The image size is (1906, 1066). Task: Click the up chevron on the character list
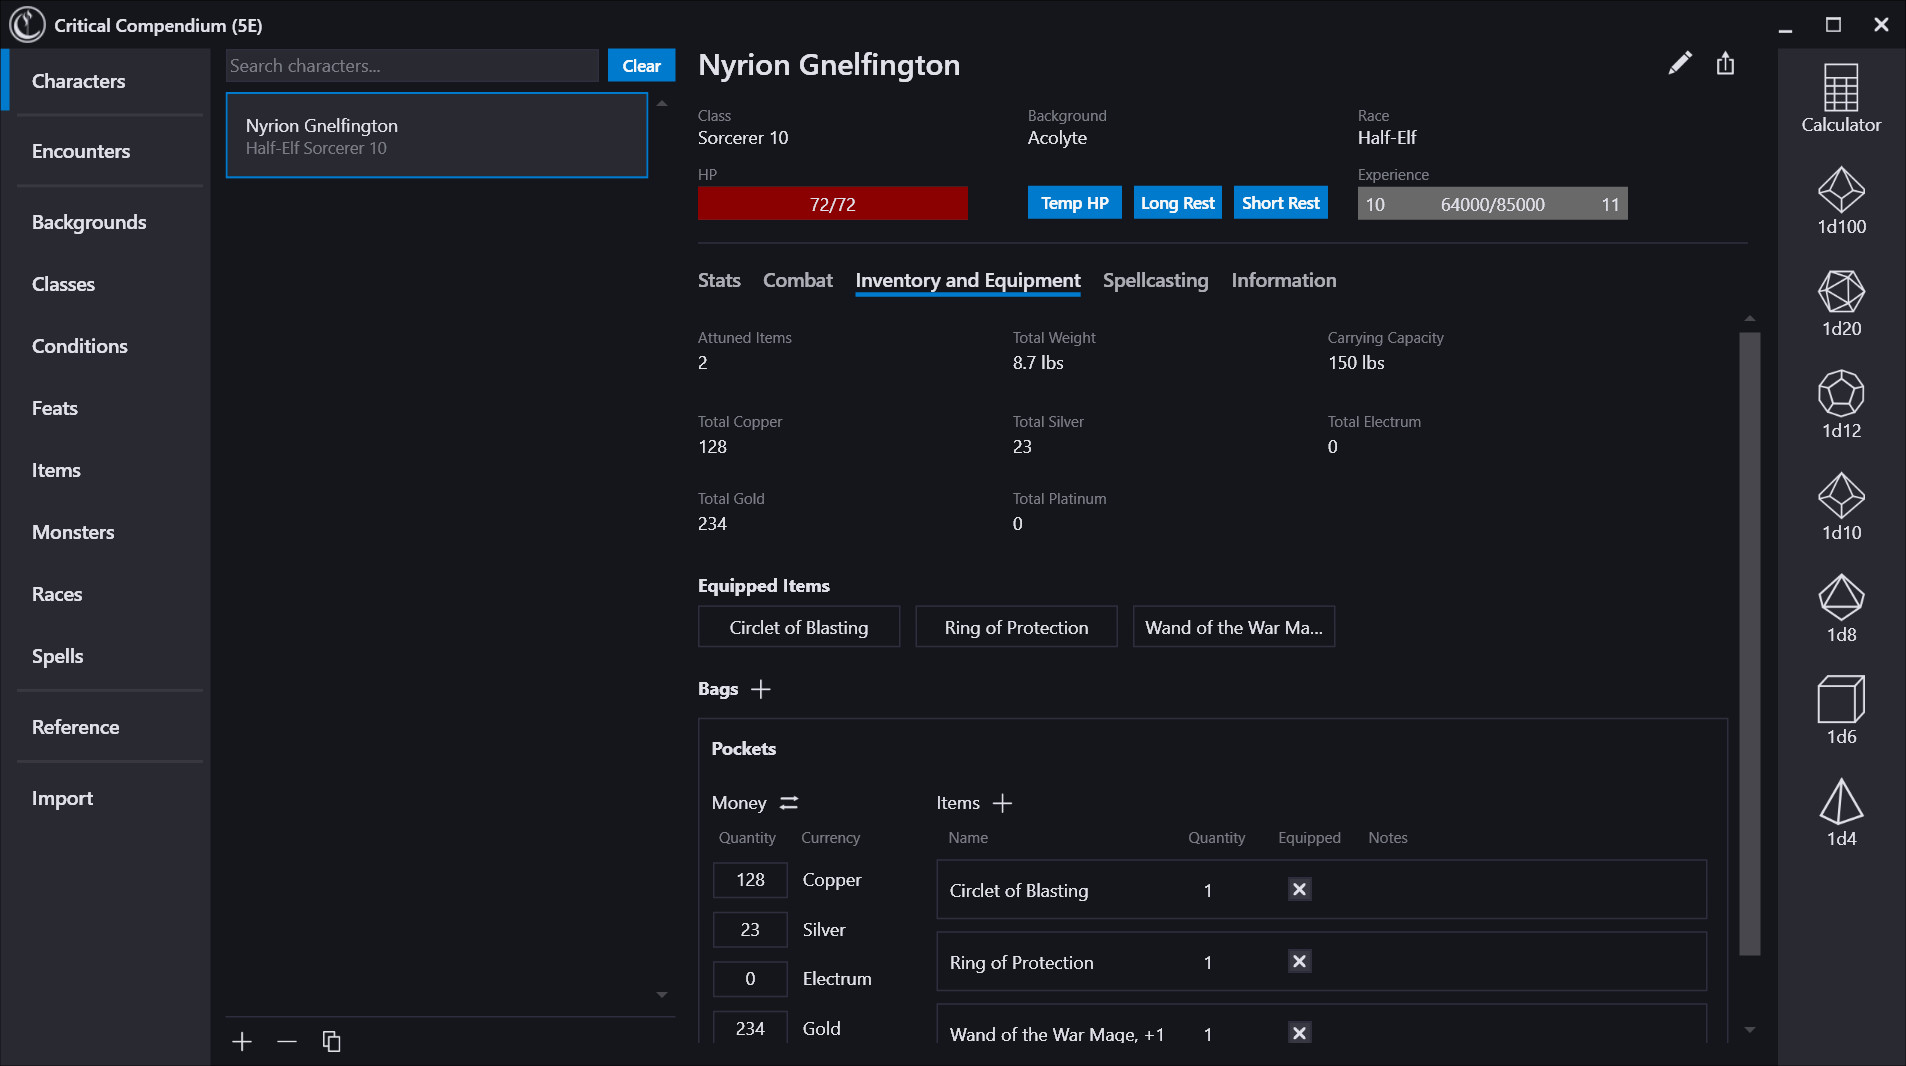pyautogui.click(x=660, y=101)
